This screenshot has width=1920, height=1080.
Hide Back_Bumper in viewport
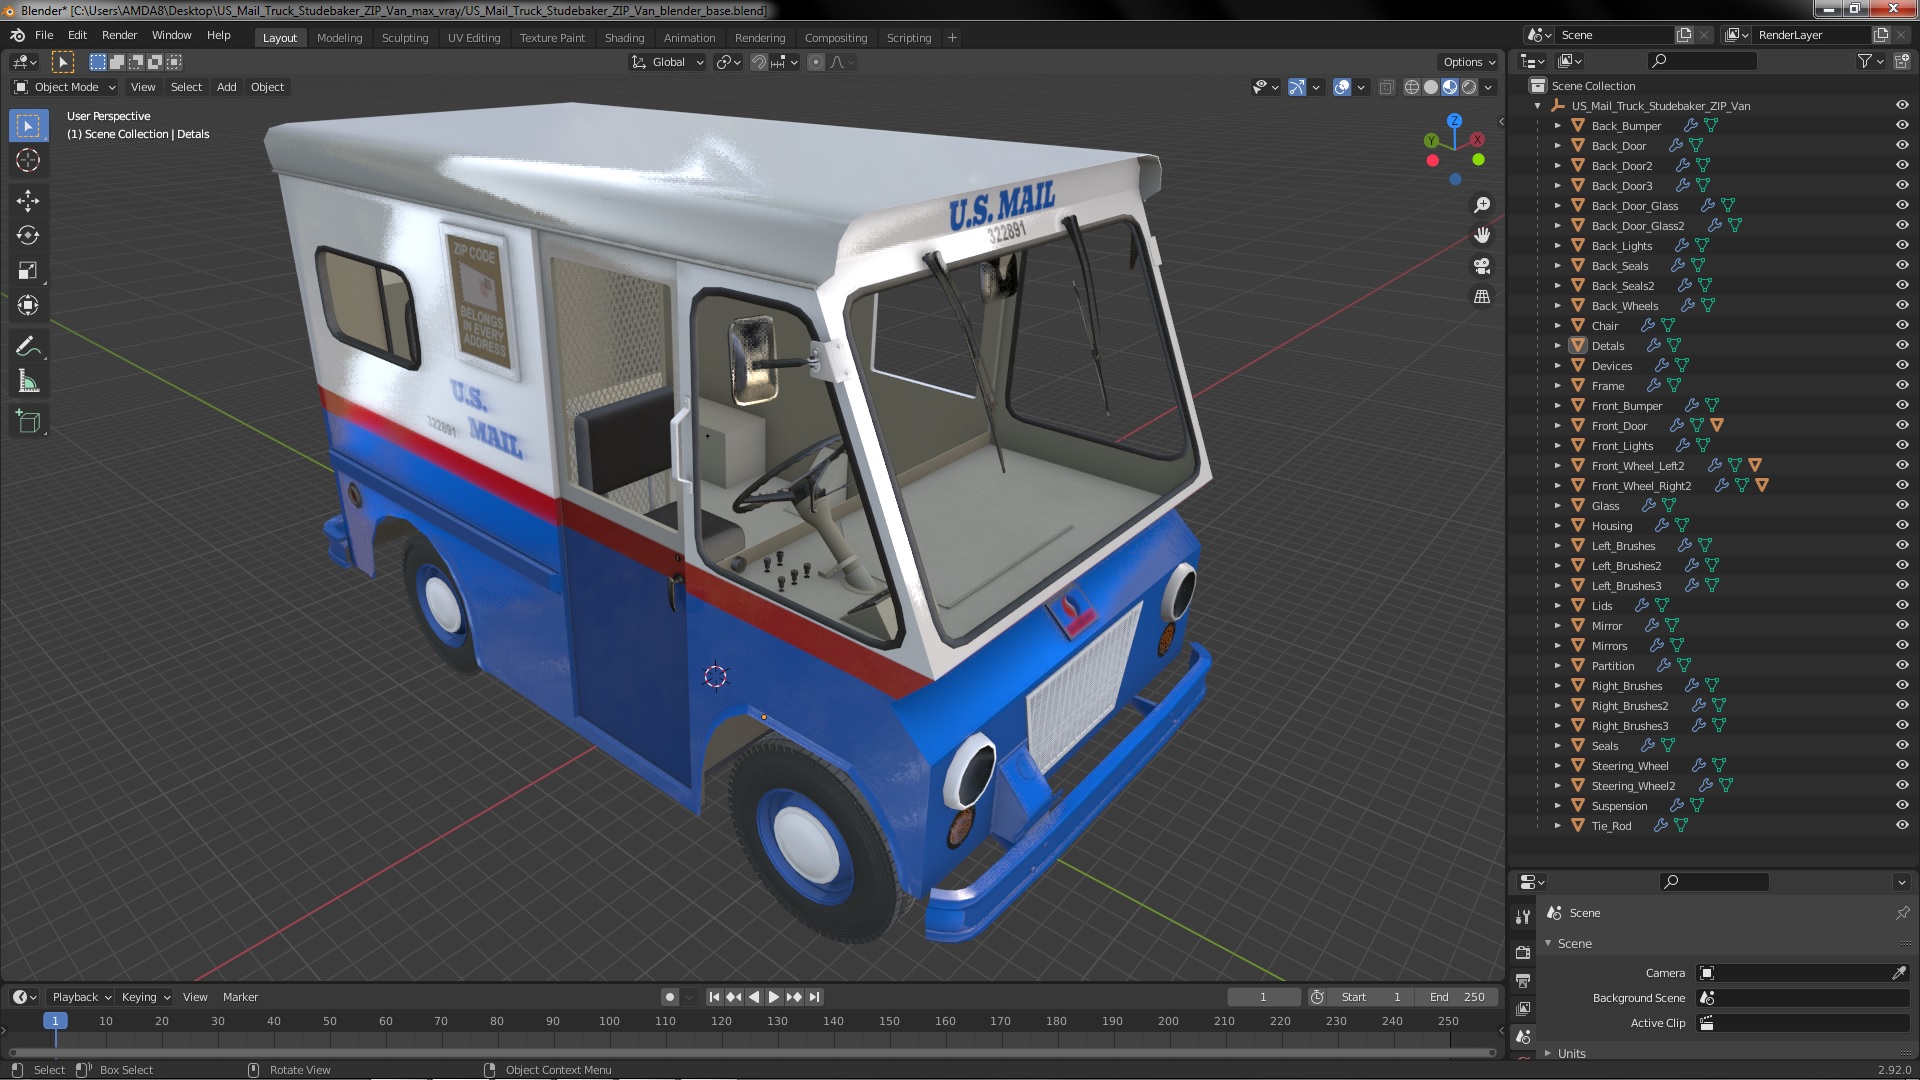pyautogui.click(x=1902, y=126)
